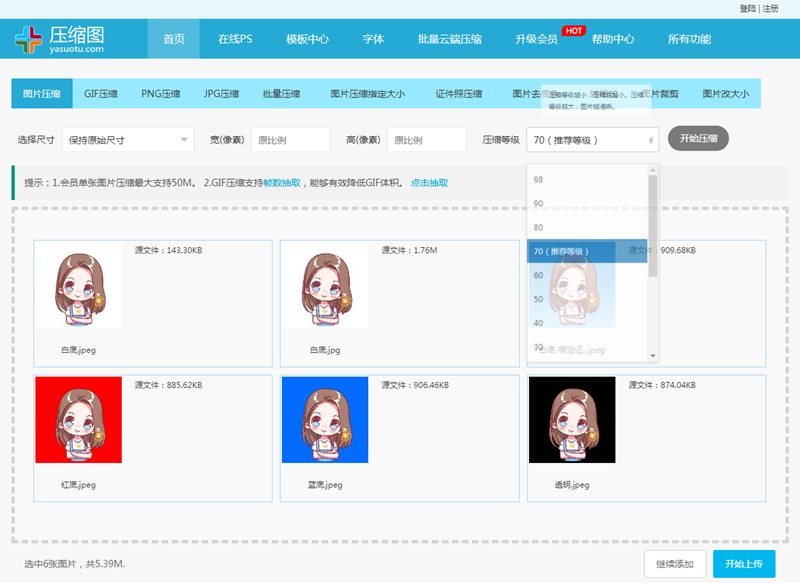
Task: Click dropdown list scrollbar up arrow
Action: click(x=653, y=170)
